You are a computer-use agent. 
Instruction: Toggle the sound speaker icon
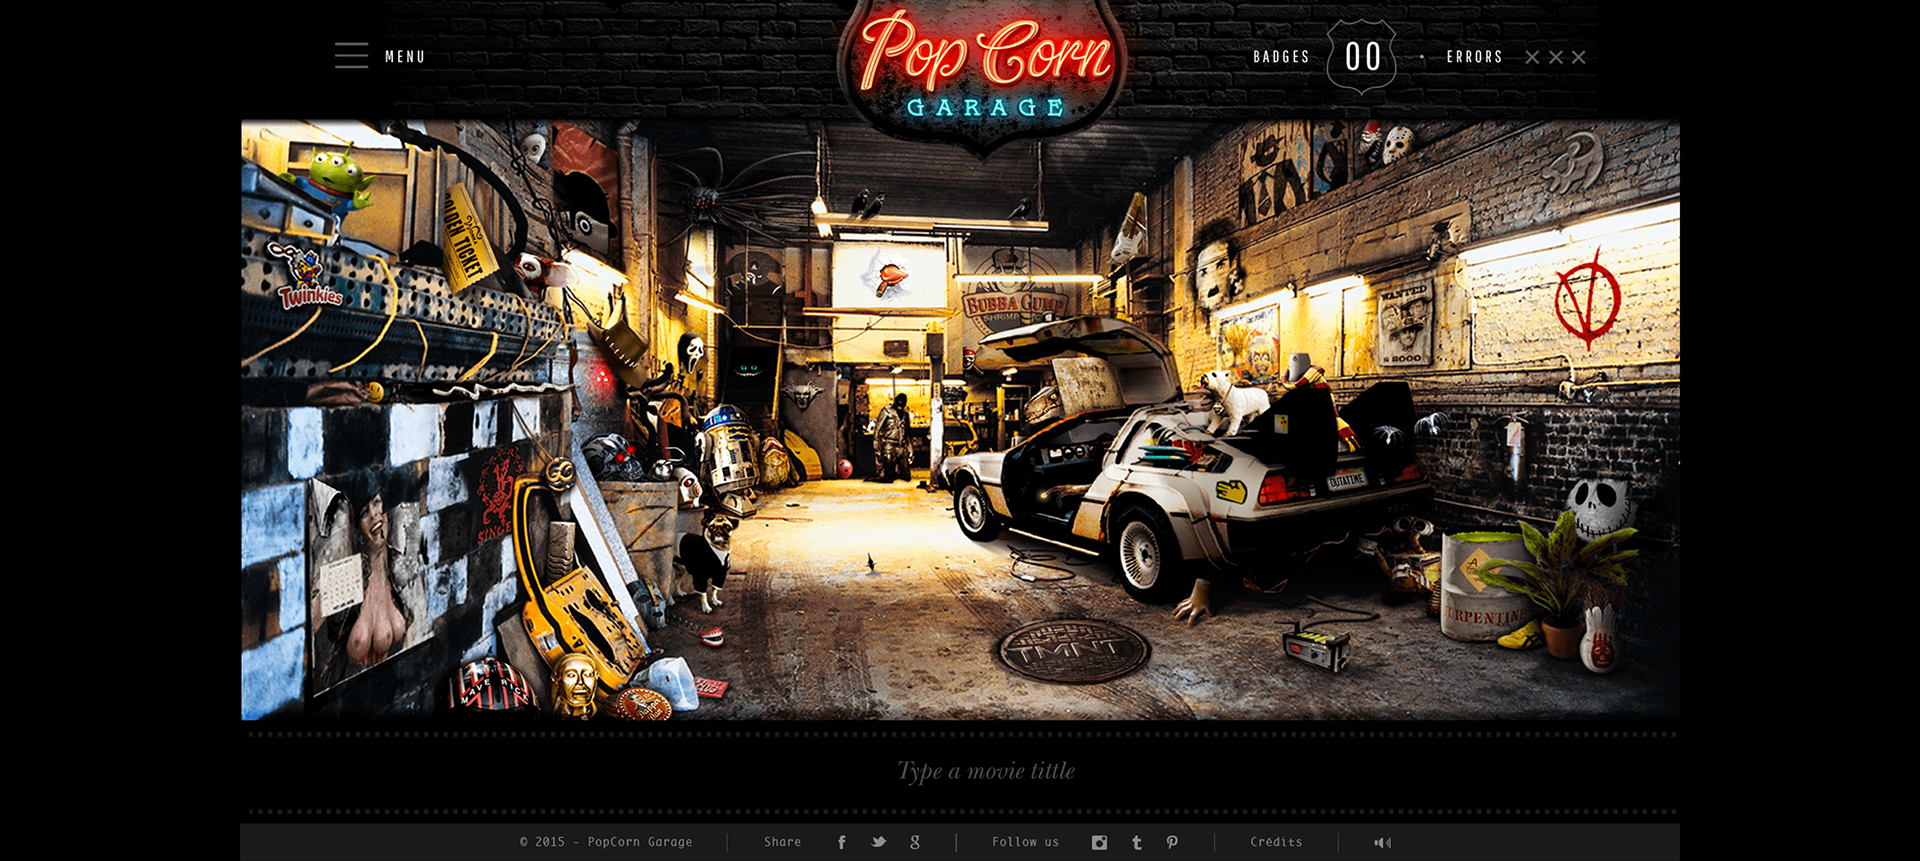1382,842
